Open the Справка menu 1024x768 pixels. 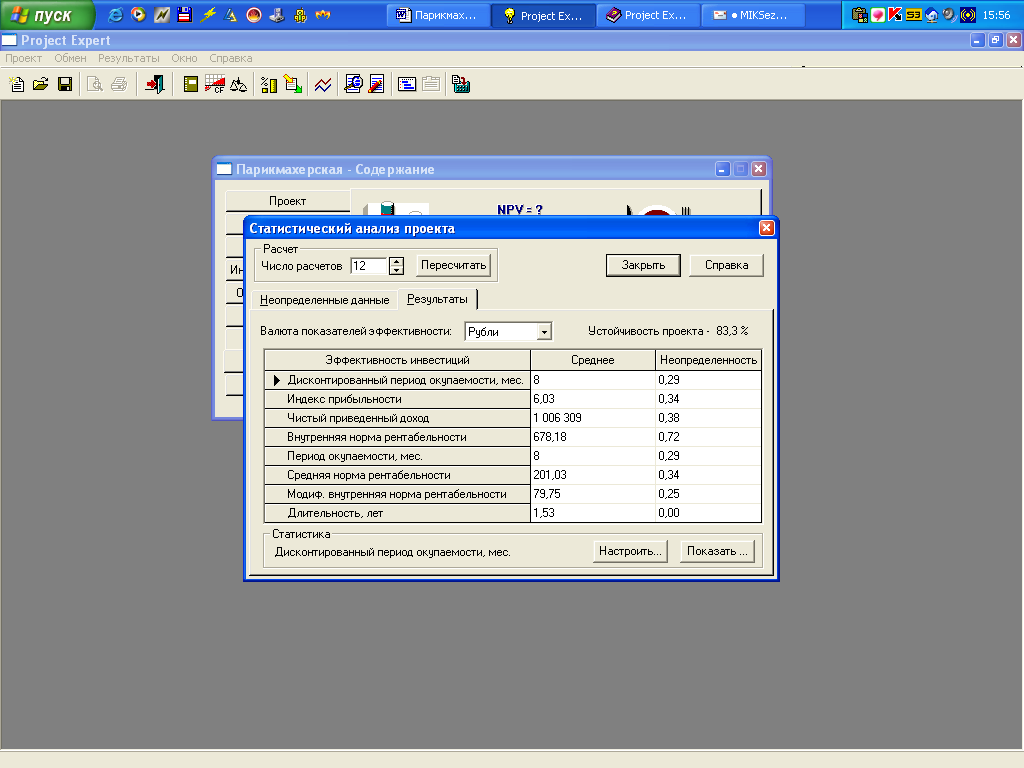click(x=231, y=58)
